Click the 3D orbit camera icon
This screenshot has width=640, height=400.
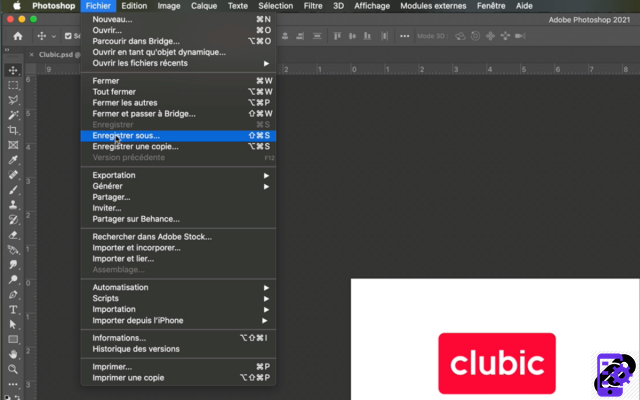pos(460,36)
